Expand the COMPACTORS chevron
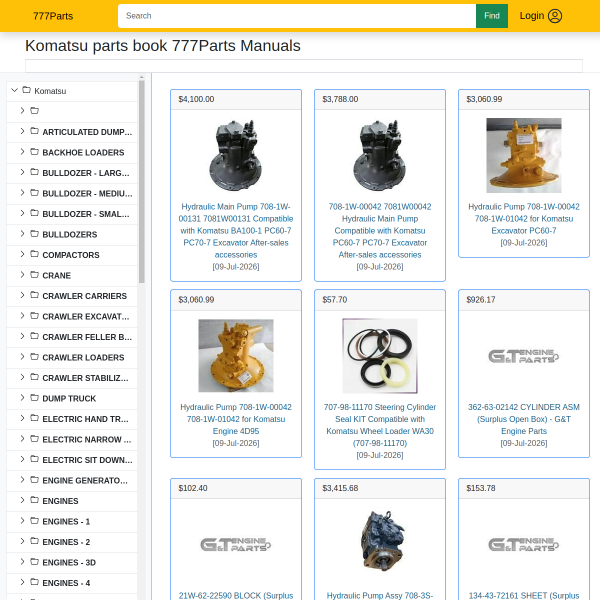600x600 pixels. pos(22,254)
